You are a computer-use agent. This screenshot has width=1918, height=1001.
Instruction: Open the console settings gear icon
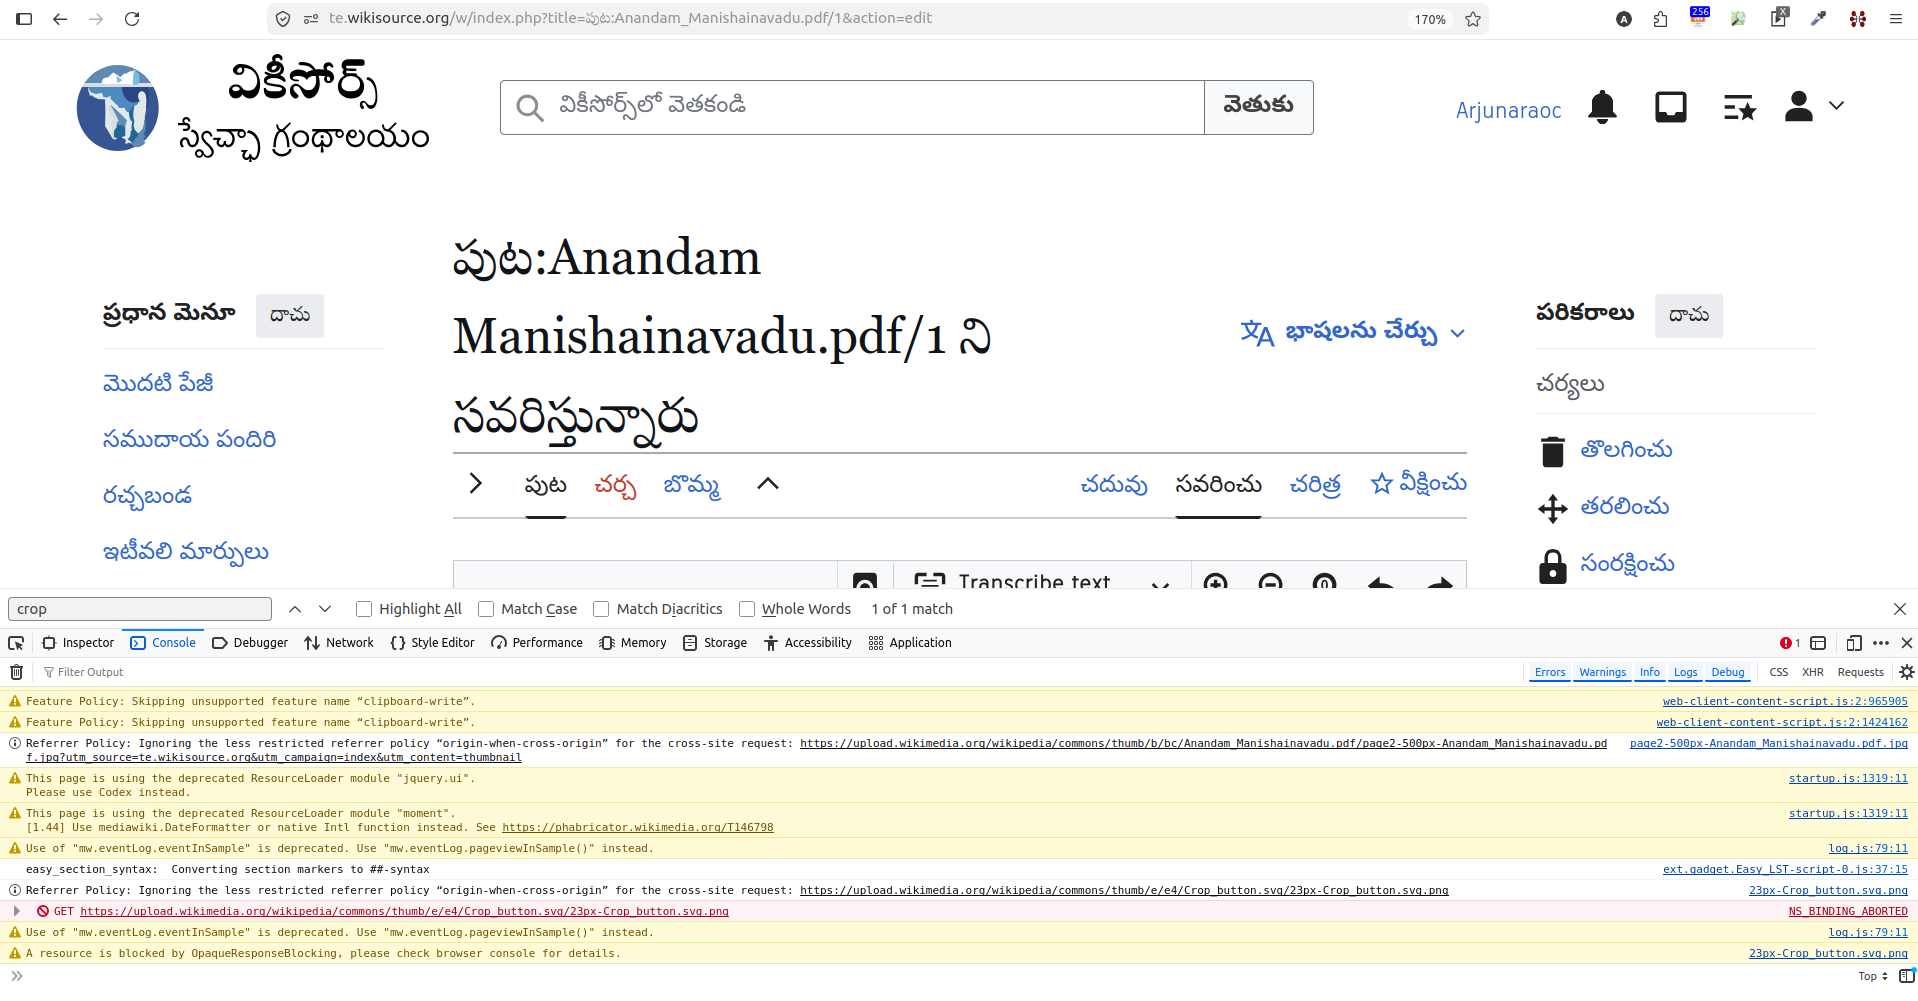pyautogui.click(x=1907, y=672)
